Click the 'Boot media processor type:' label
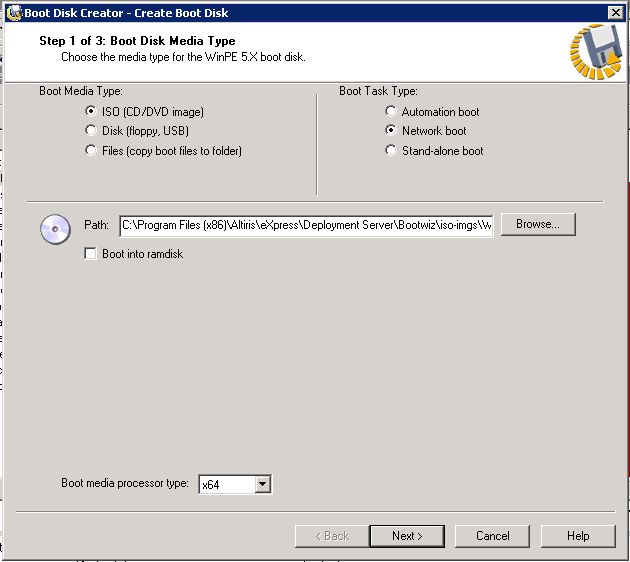This screenshot has height=562, width=630. click(x=125, y=483)
